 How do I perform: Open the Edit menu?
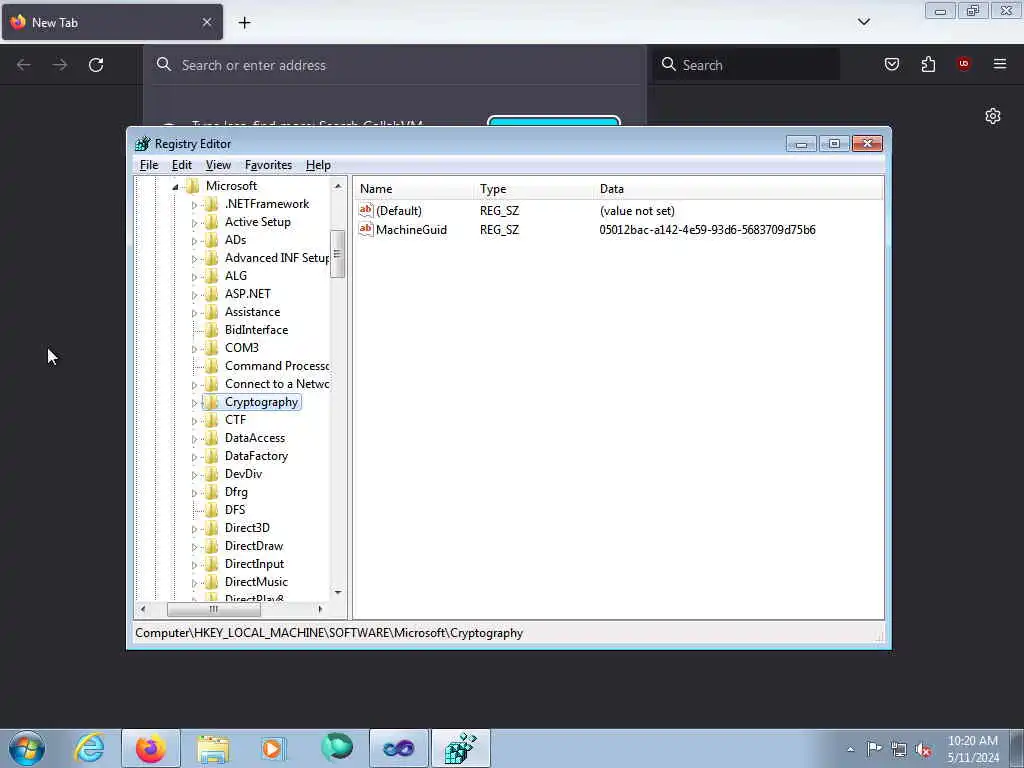(x=182, y=165)
